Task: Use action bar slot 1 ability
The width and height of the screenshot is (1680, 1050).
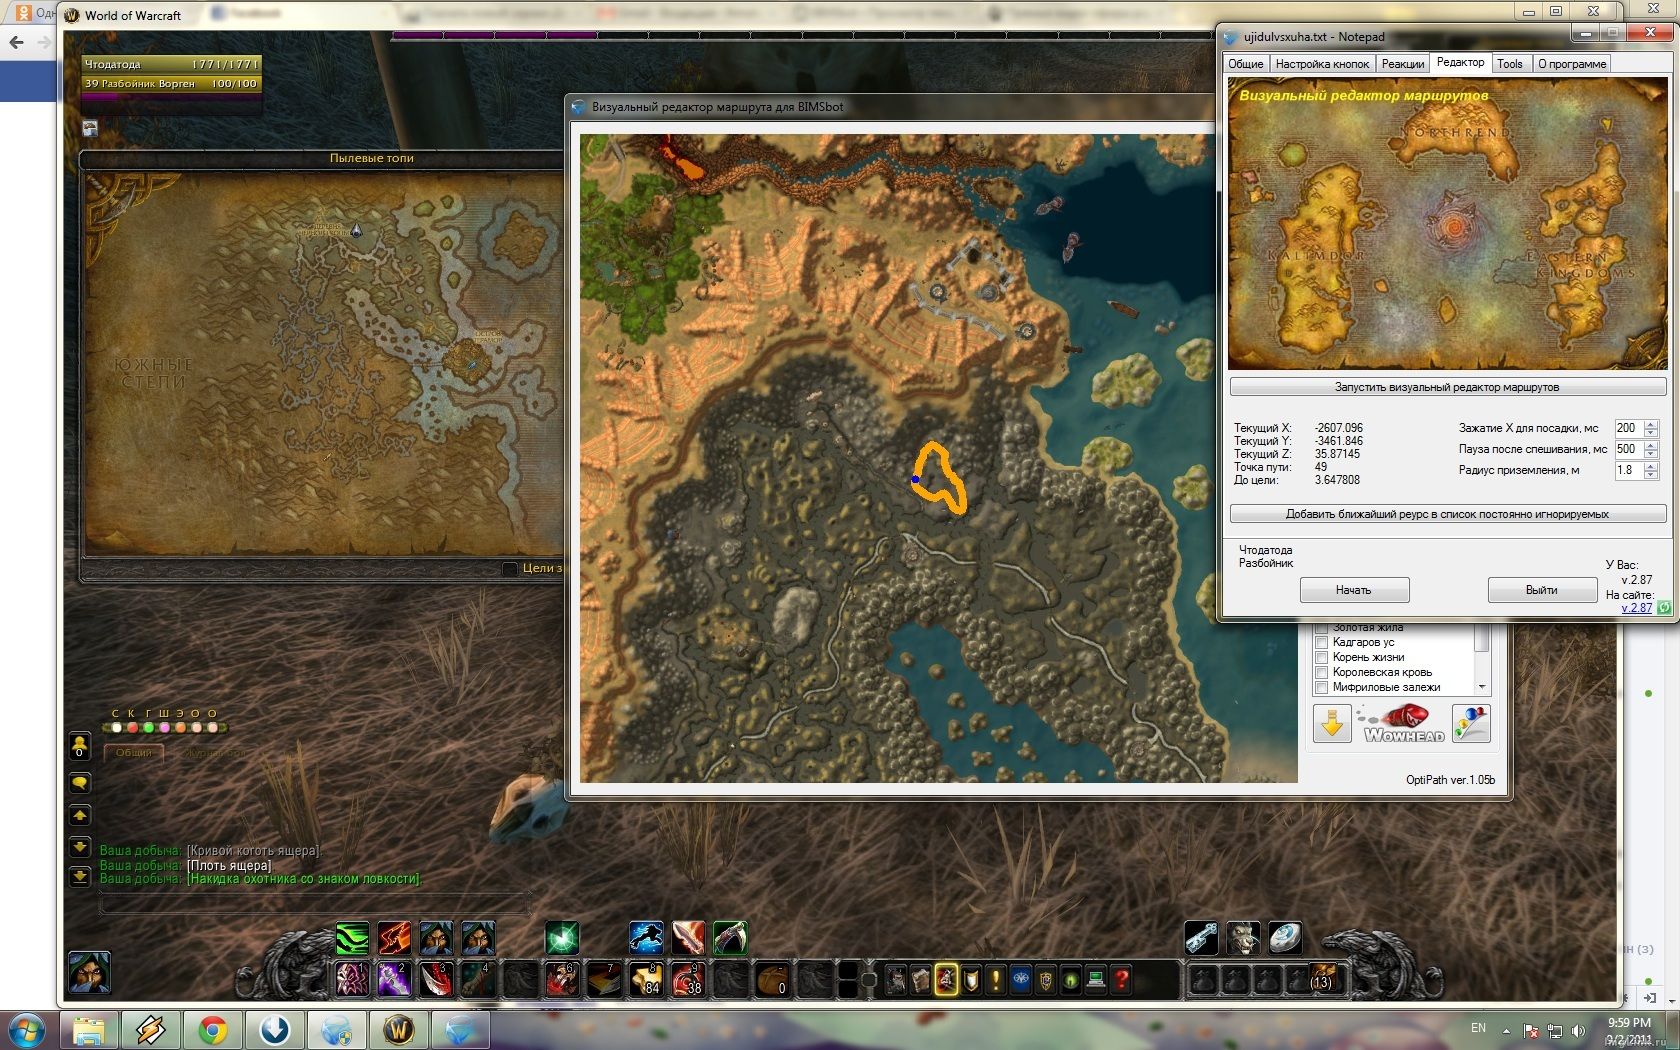Action: [x=352, y=979]
